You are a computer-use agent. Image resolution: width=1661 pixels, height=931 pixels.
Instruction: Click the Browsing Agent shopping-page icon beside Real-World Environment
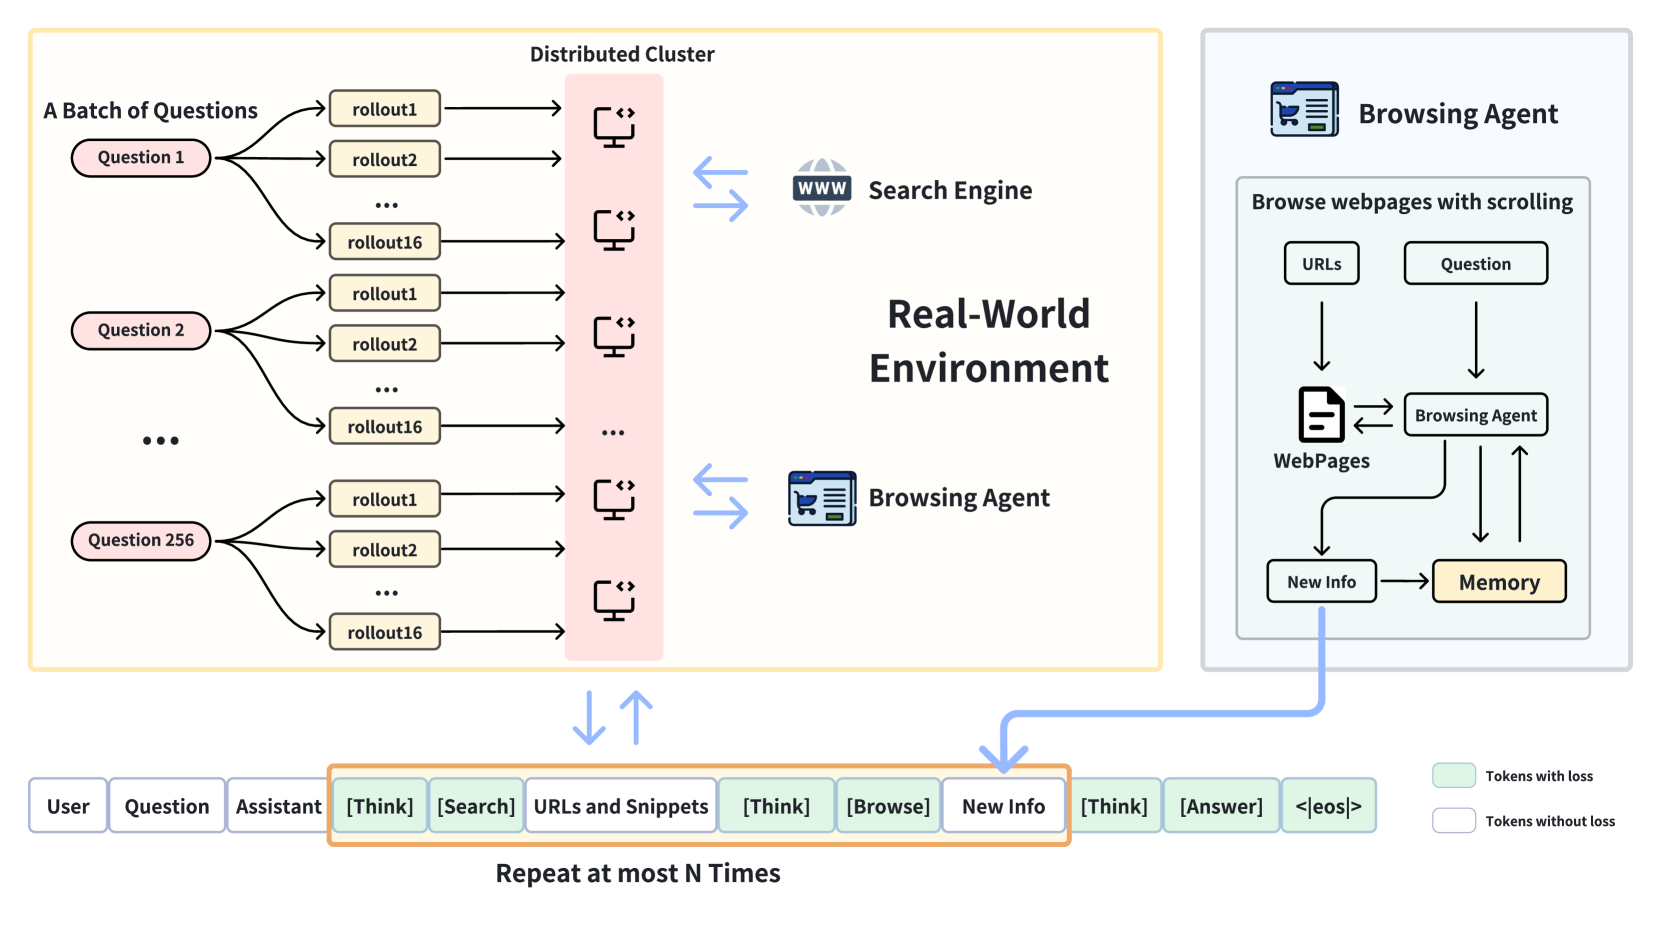pos(822,498)
